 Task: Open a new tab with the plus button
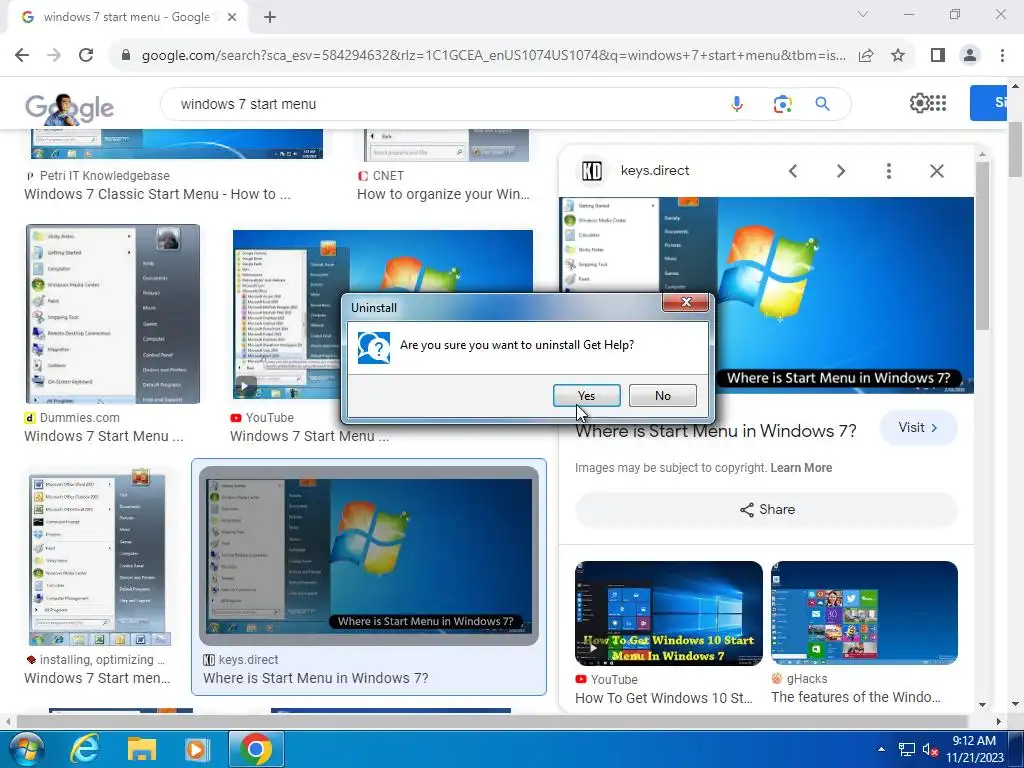click(x=270, y=17)
